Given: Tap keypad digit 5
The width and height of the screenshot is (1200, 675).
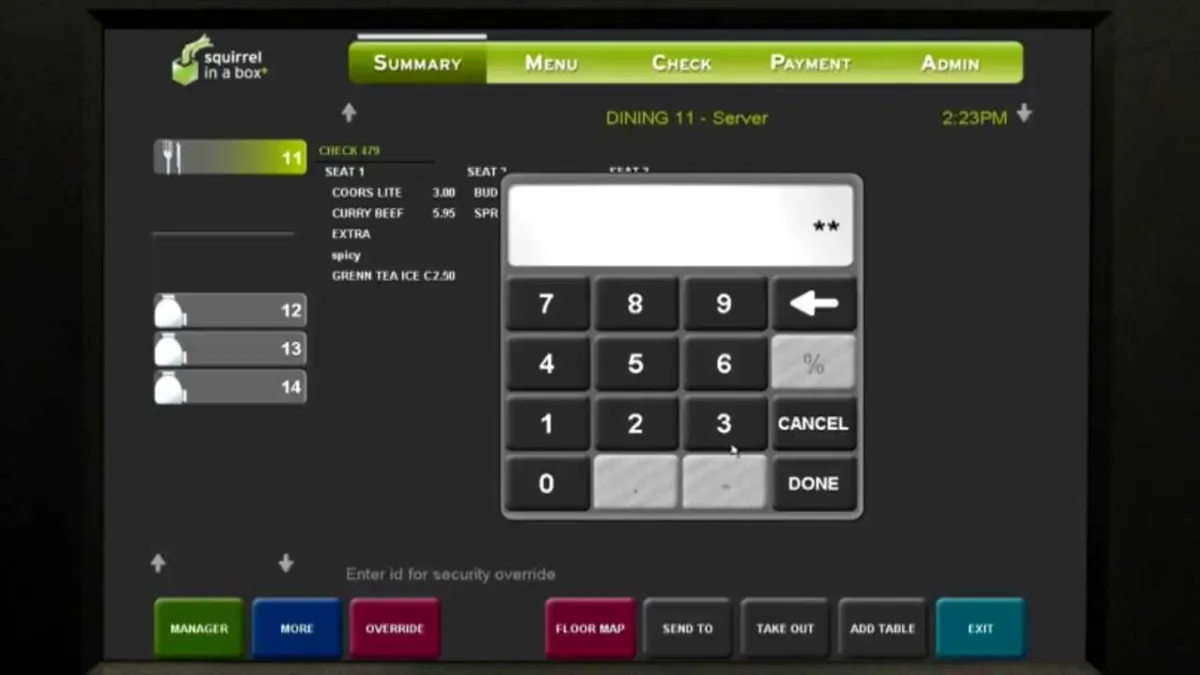Looking at the screenshot, I should pos(636,364).
